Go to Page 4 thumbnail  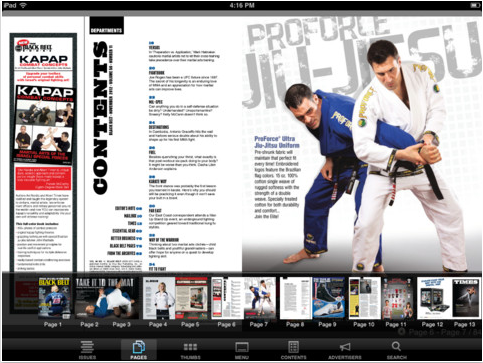[x=159, y=298]
